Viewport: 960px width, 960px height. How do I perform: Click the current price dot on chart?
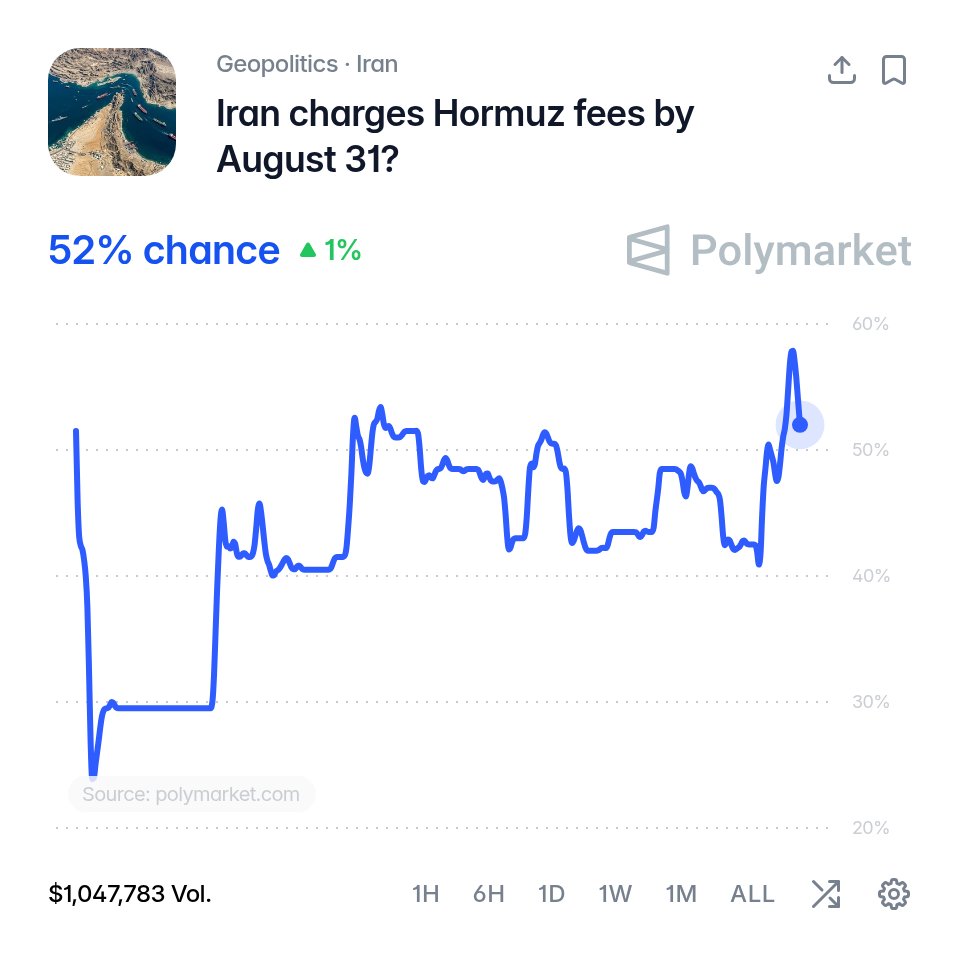[800, 424]
